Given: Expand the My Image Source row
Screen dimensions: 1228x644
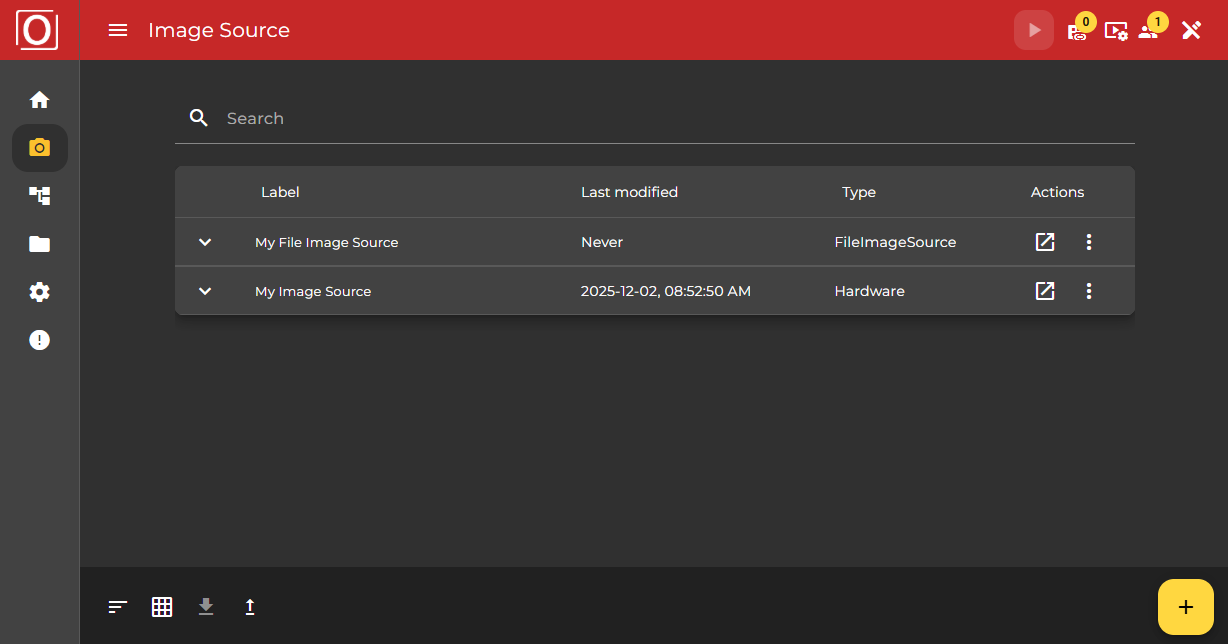Looking at the screenshot, I should tap(204, 291).
